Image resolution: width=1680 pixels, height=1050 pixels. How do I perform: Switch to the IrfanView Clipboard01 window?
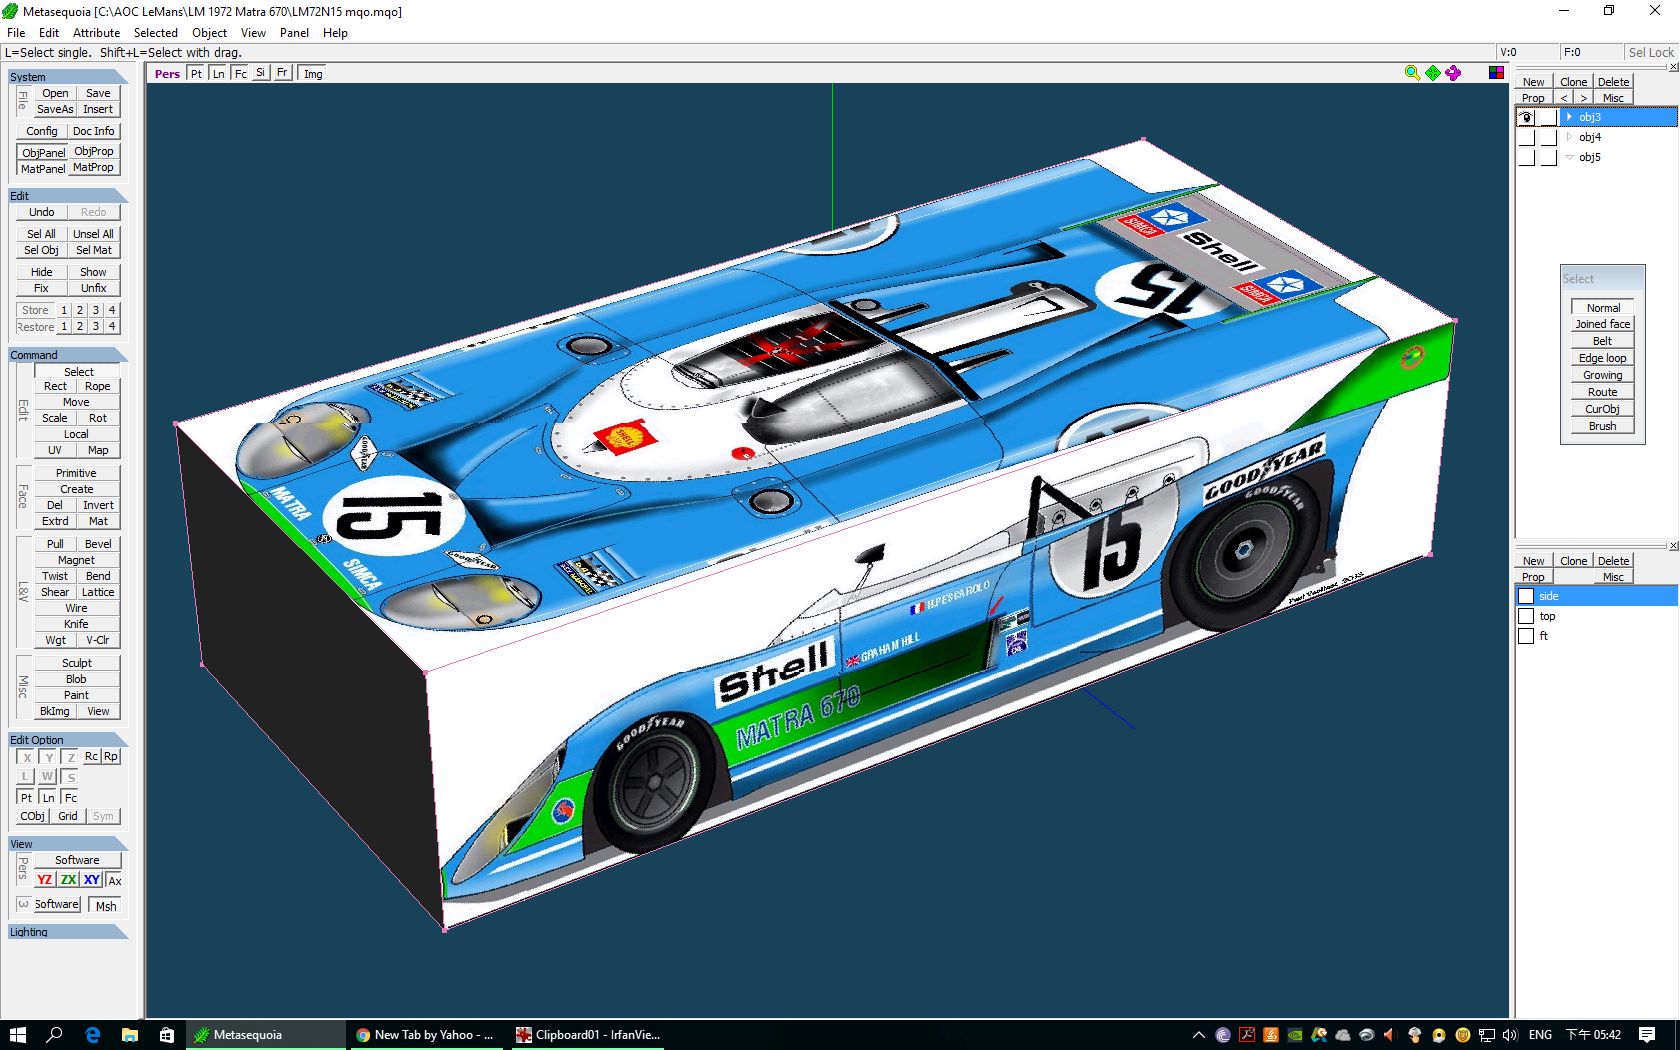(588, 1035)
